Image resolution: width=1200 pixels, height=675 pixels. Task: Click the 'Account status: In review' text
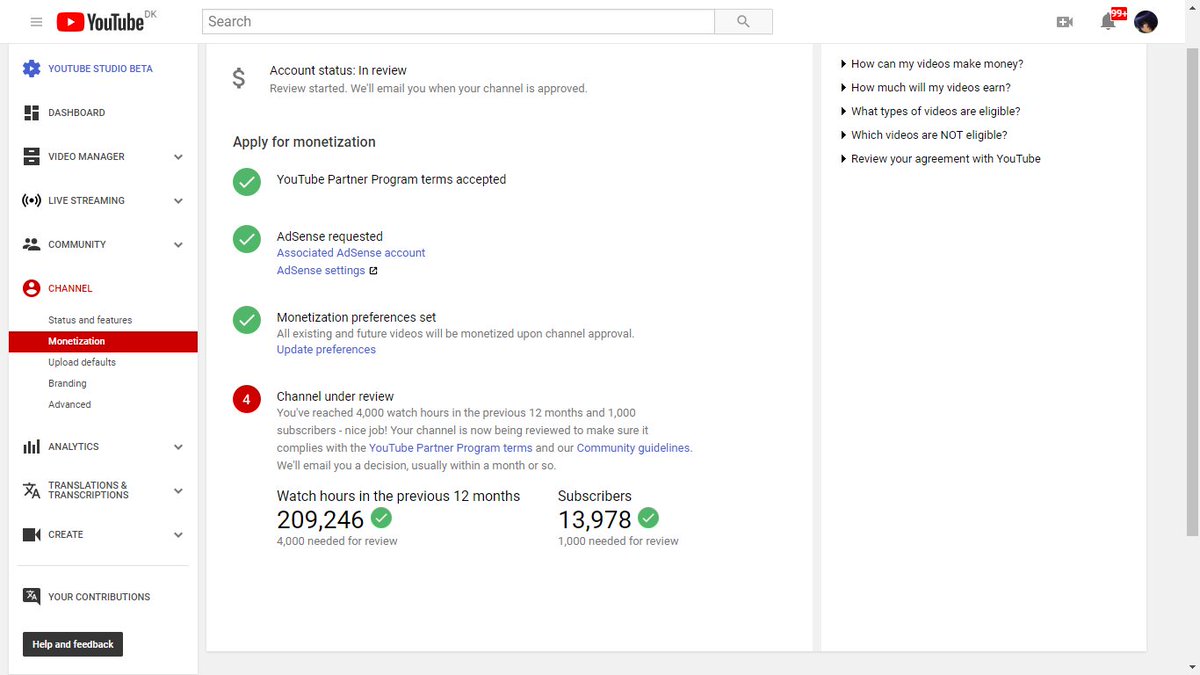(338, 71)
